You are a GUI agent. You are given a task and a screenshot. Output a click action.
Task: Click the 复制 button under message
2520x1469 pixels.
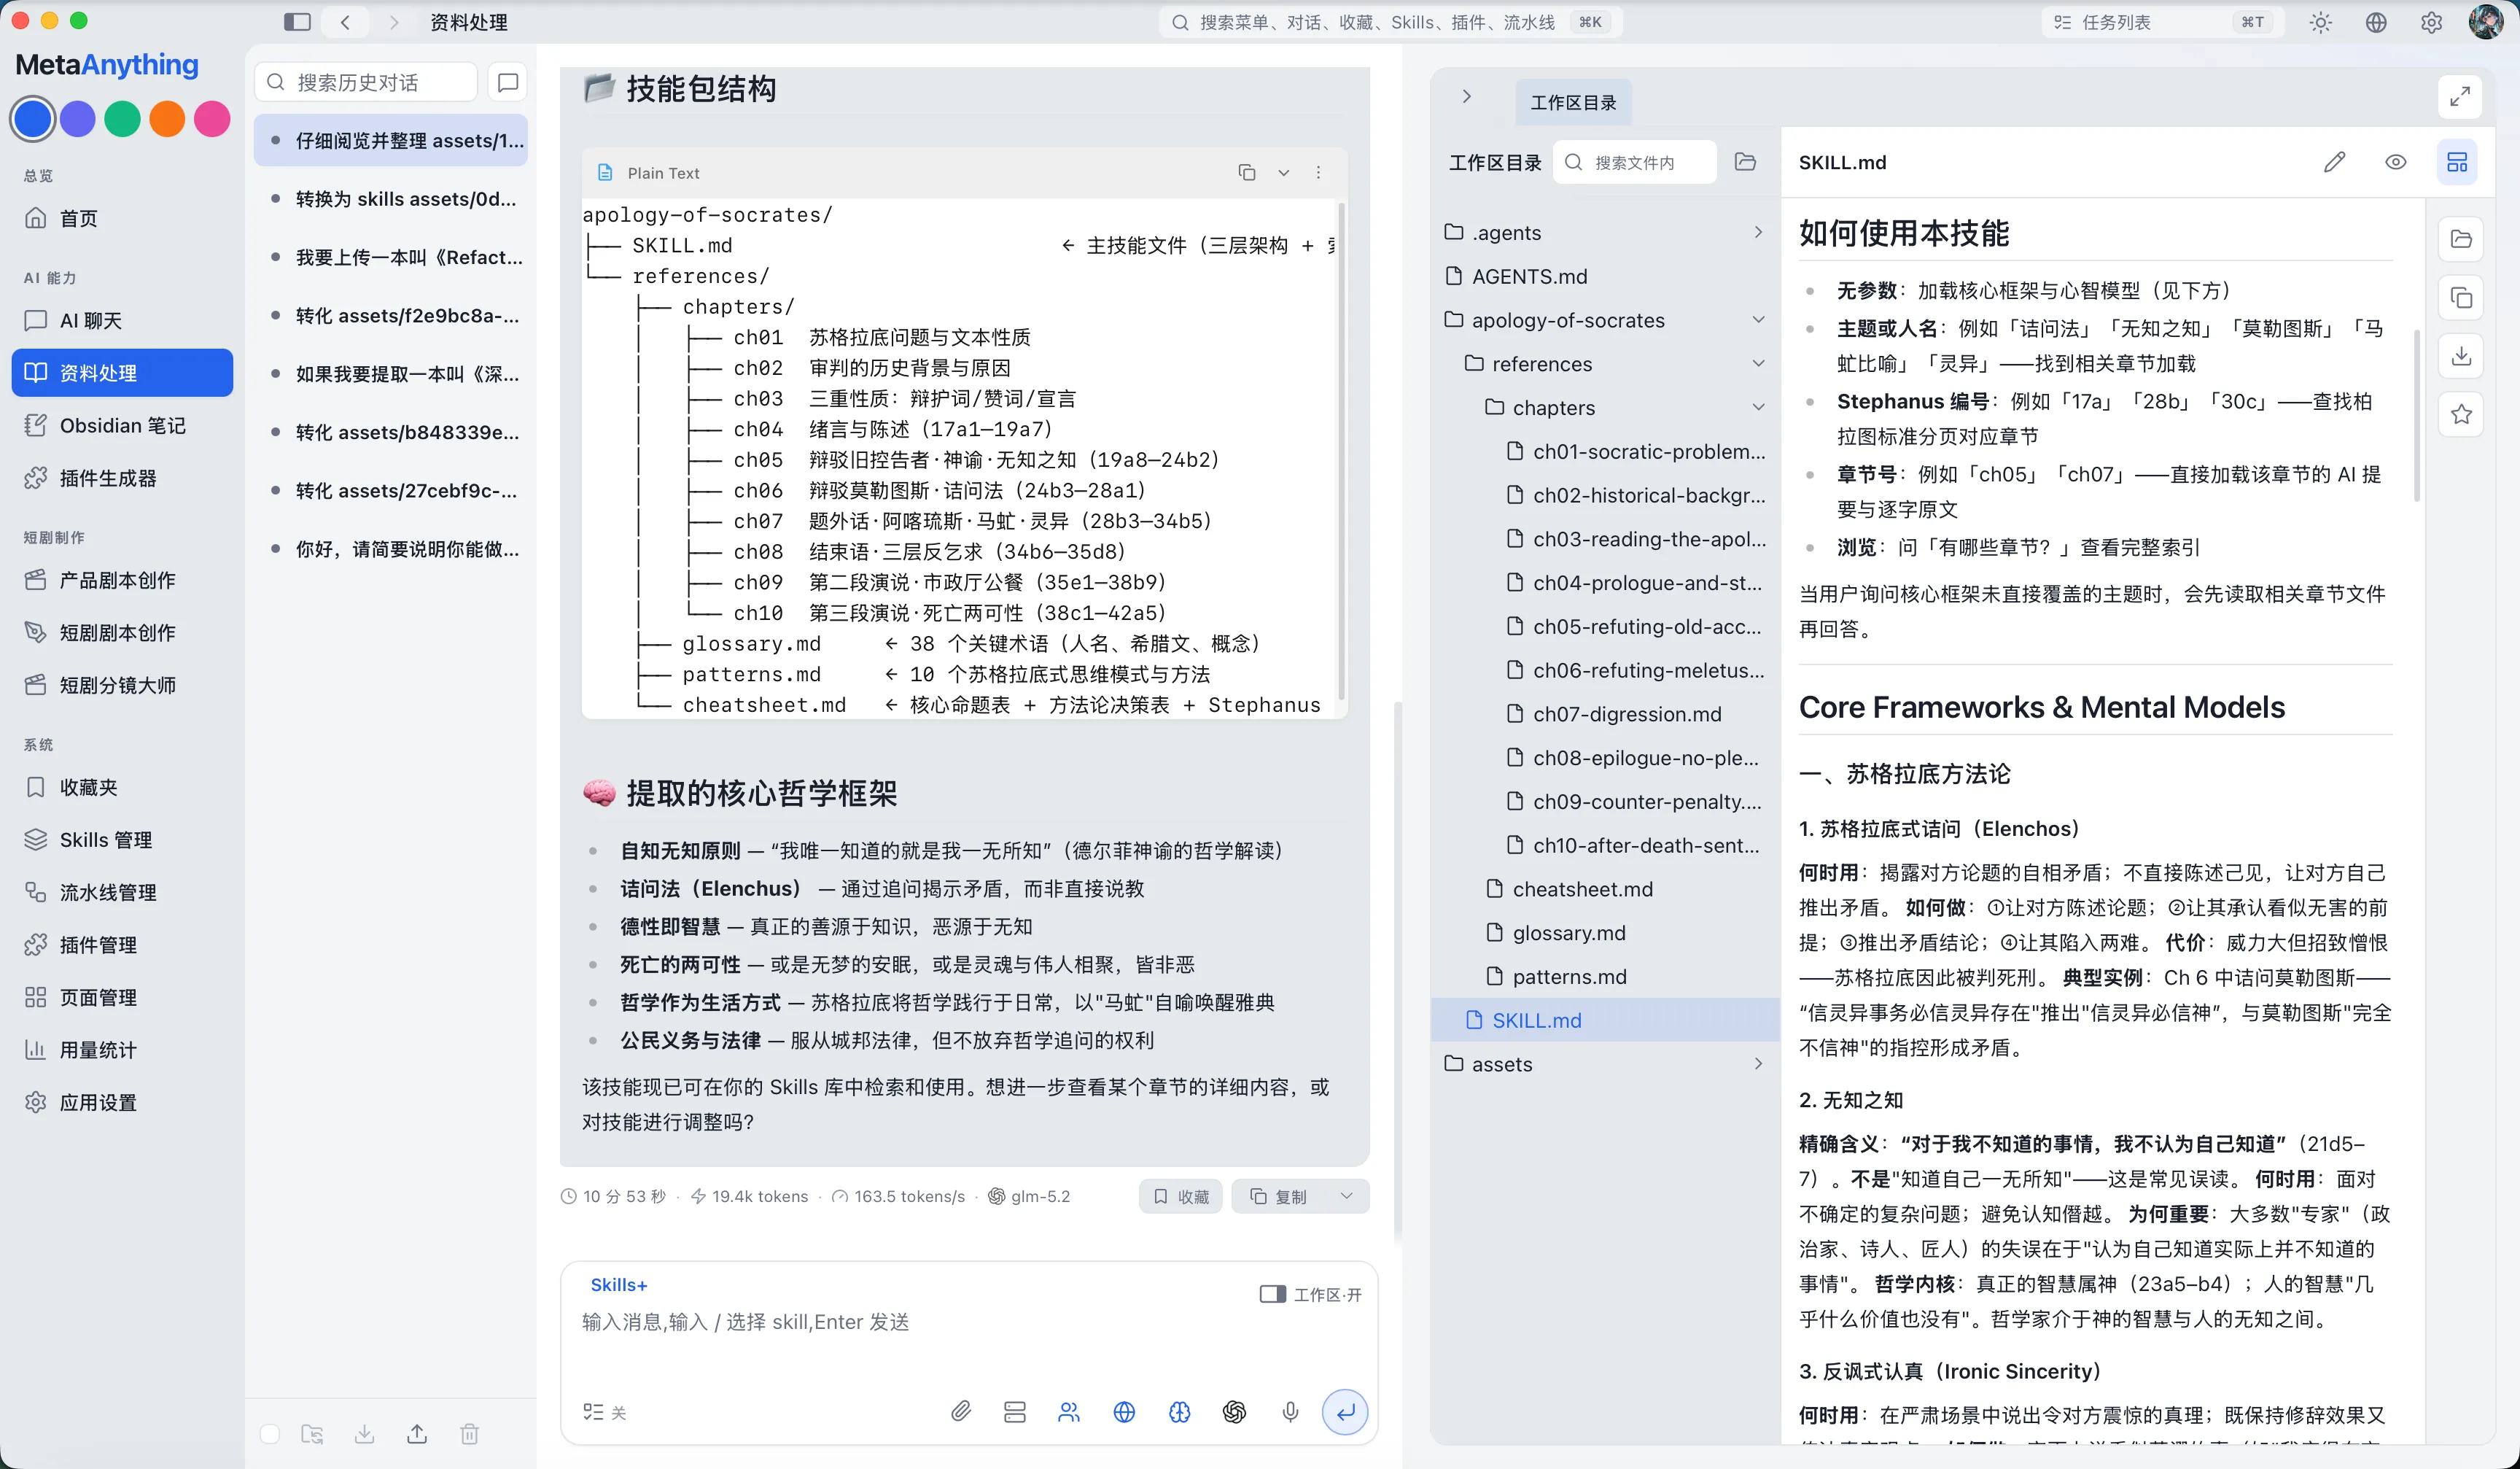(x=1278, y=1195)
